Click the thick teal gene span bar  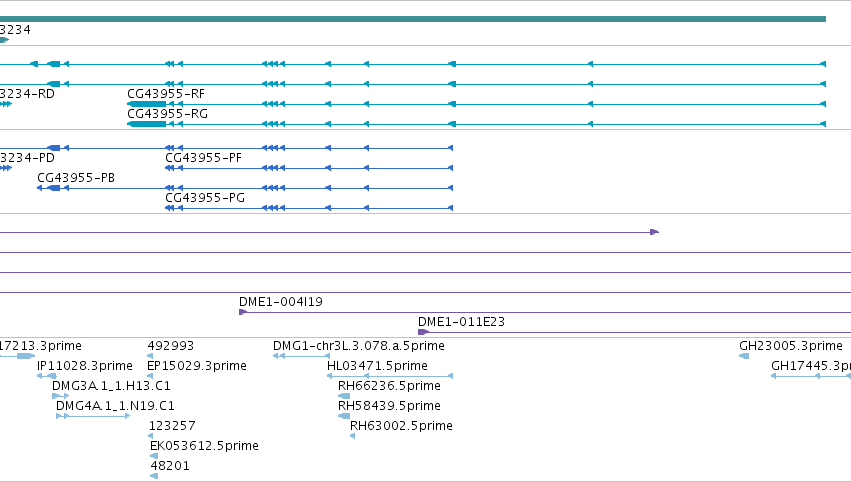click(412, 19)
